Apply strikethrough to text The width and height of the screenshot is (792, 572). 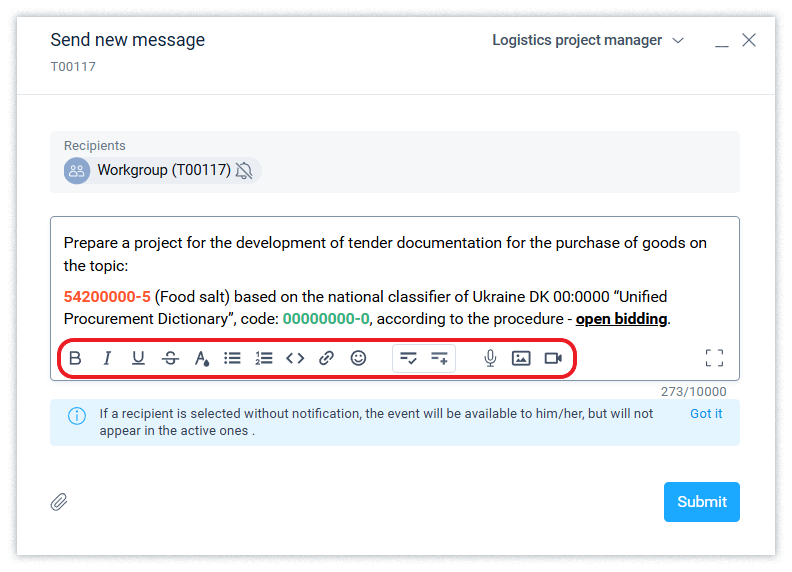pos(170,358)
